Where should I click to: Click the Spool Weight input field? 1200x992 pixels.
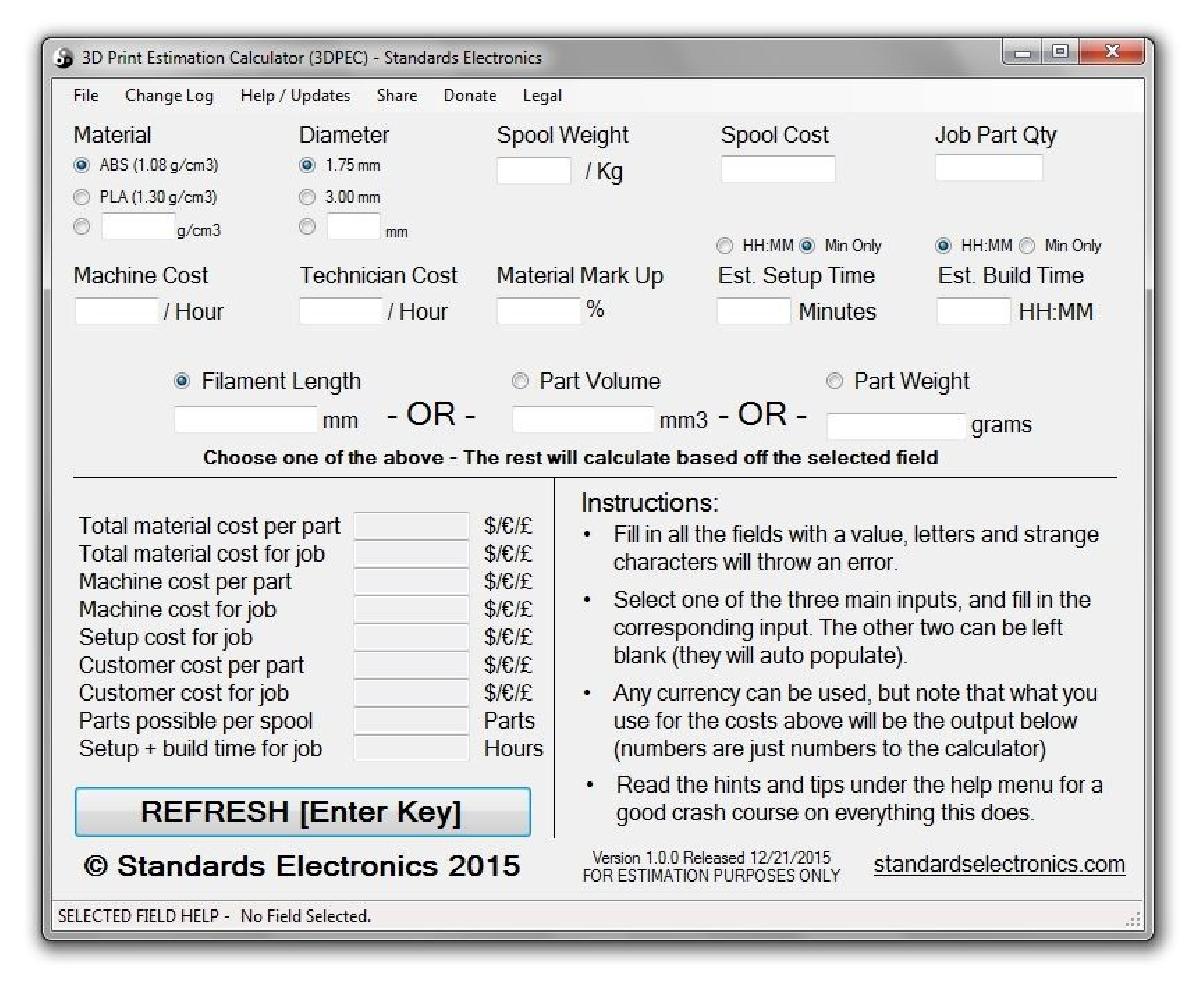pyautogui.click(x=534, y=171)
